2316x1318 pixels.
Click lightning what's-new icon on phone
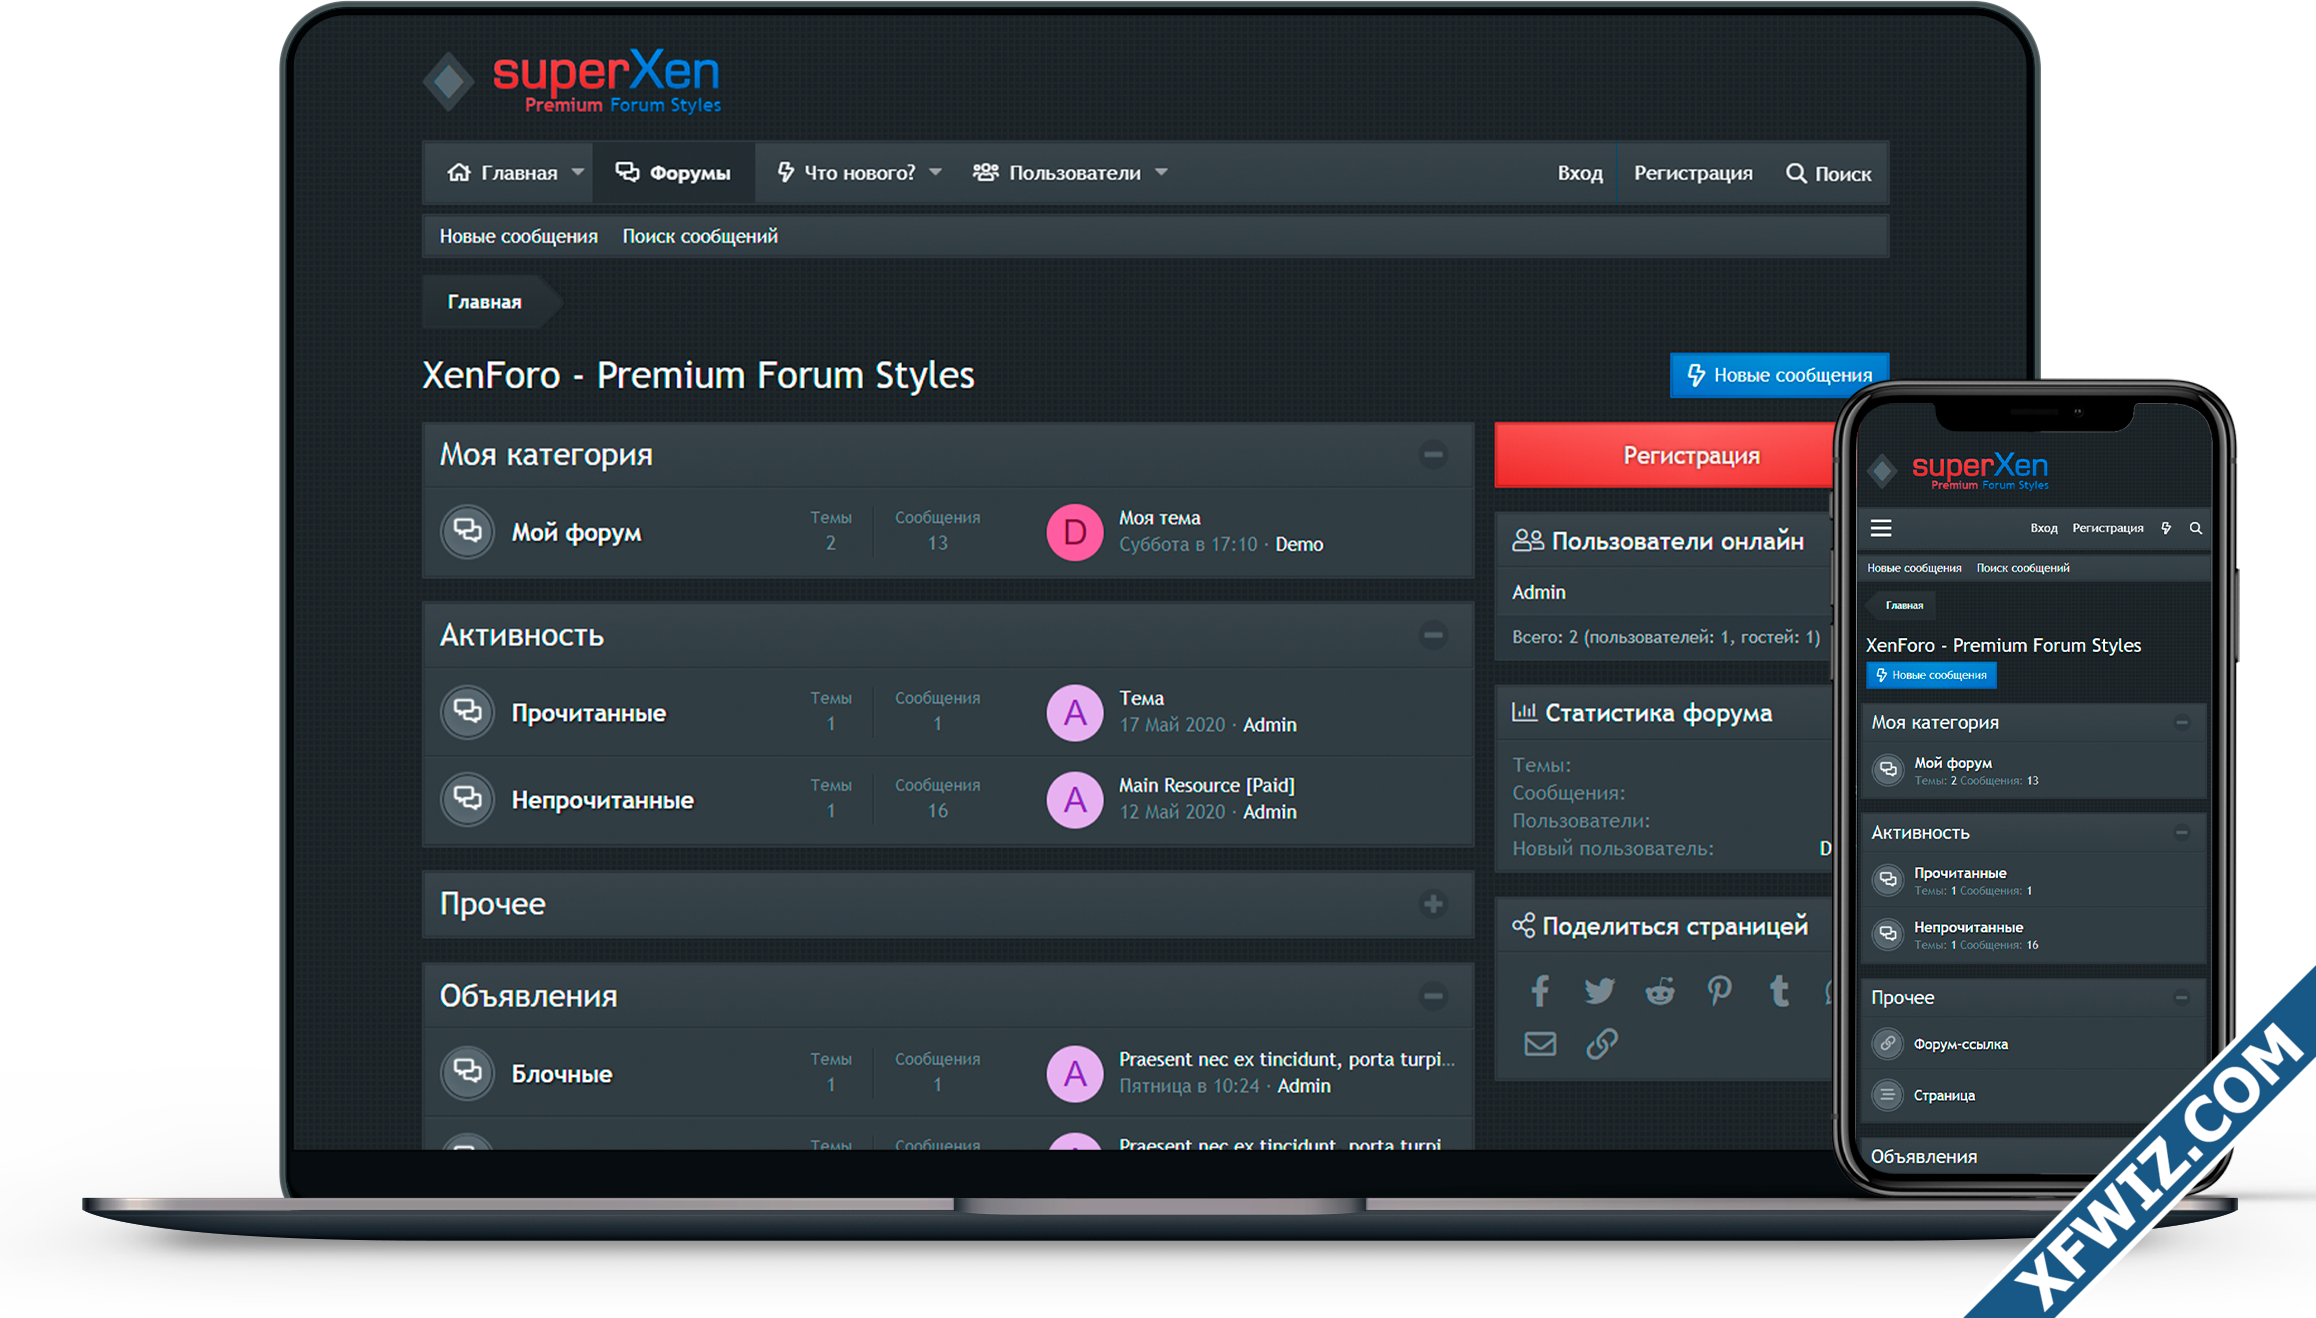[2166, 528]
